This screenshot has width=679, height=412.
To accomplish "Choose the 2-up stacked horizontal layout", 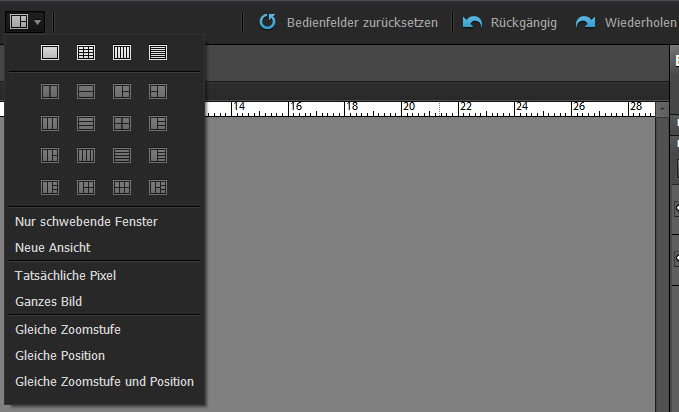I will pyautogui.click(x=86, y=91).
